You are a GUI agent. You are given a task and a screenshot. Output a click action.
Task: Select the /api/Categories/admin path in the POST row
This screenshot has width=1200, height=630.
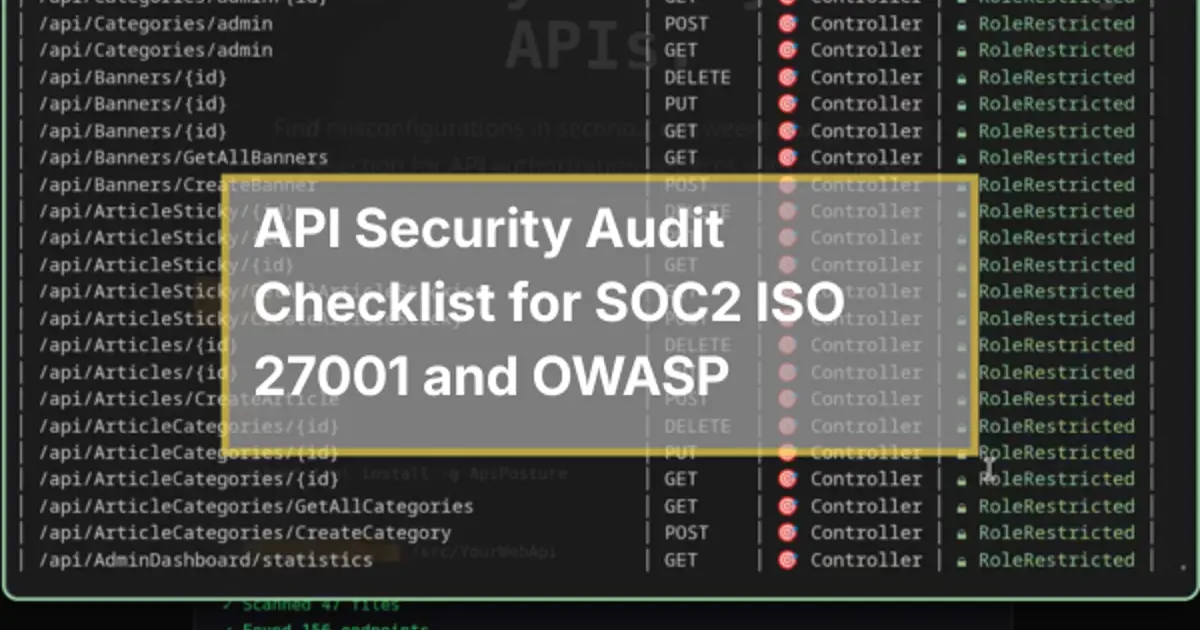point(156,23)
